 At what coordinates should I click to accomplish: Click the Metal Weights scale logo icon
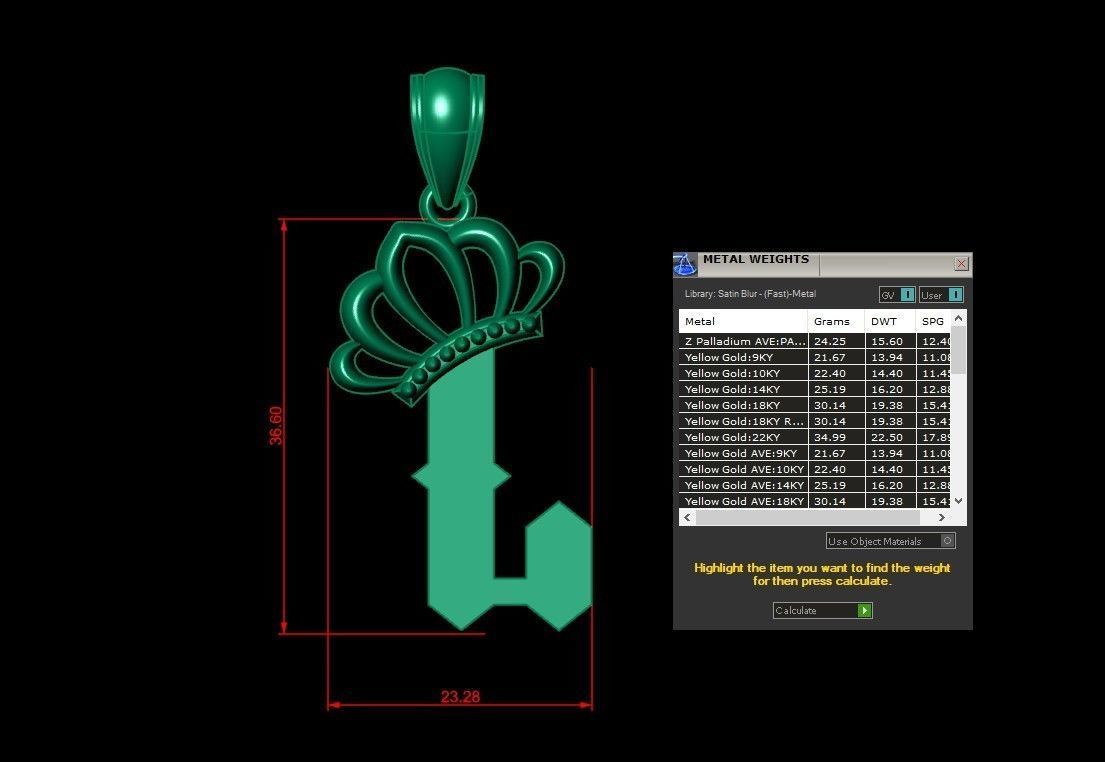(x=684, y=264)
